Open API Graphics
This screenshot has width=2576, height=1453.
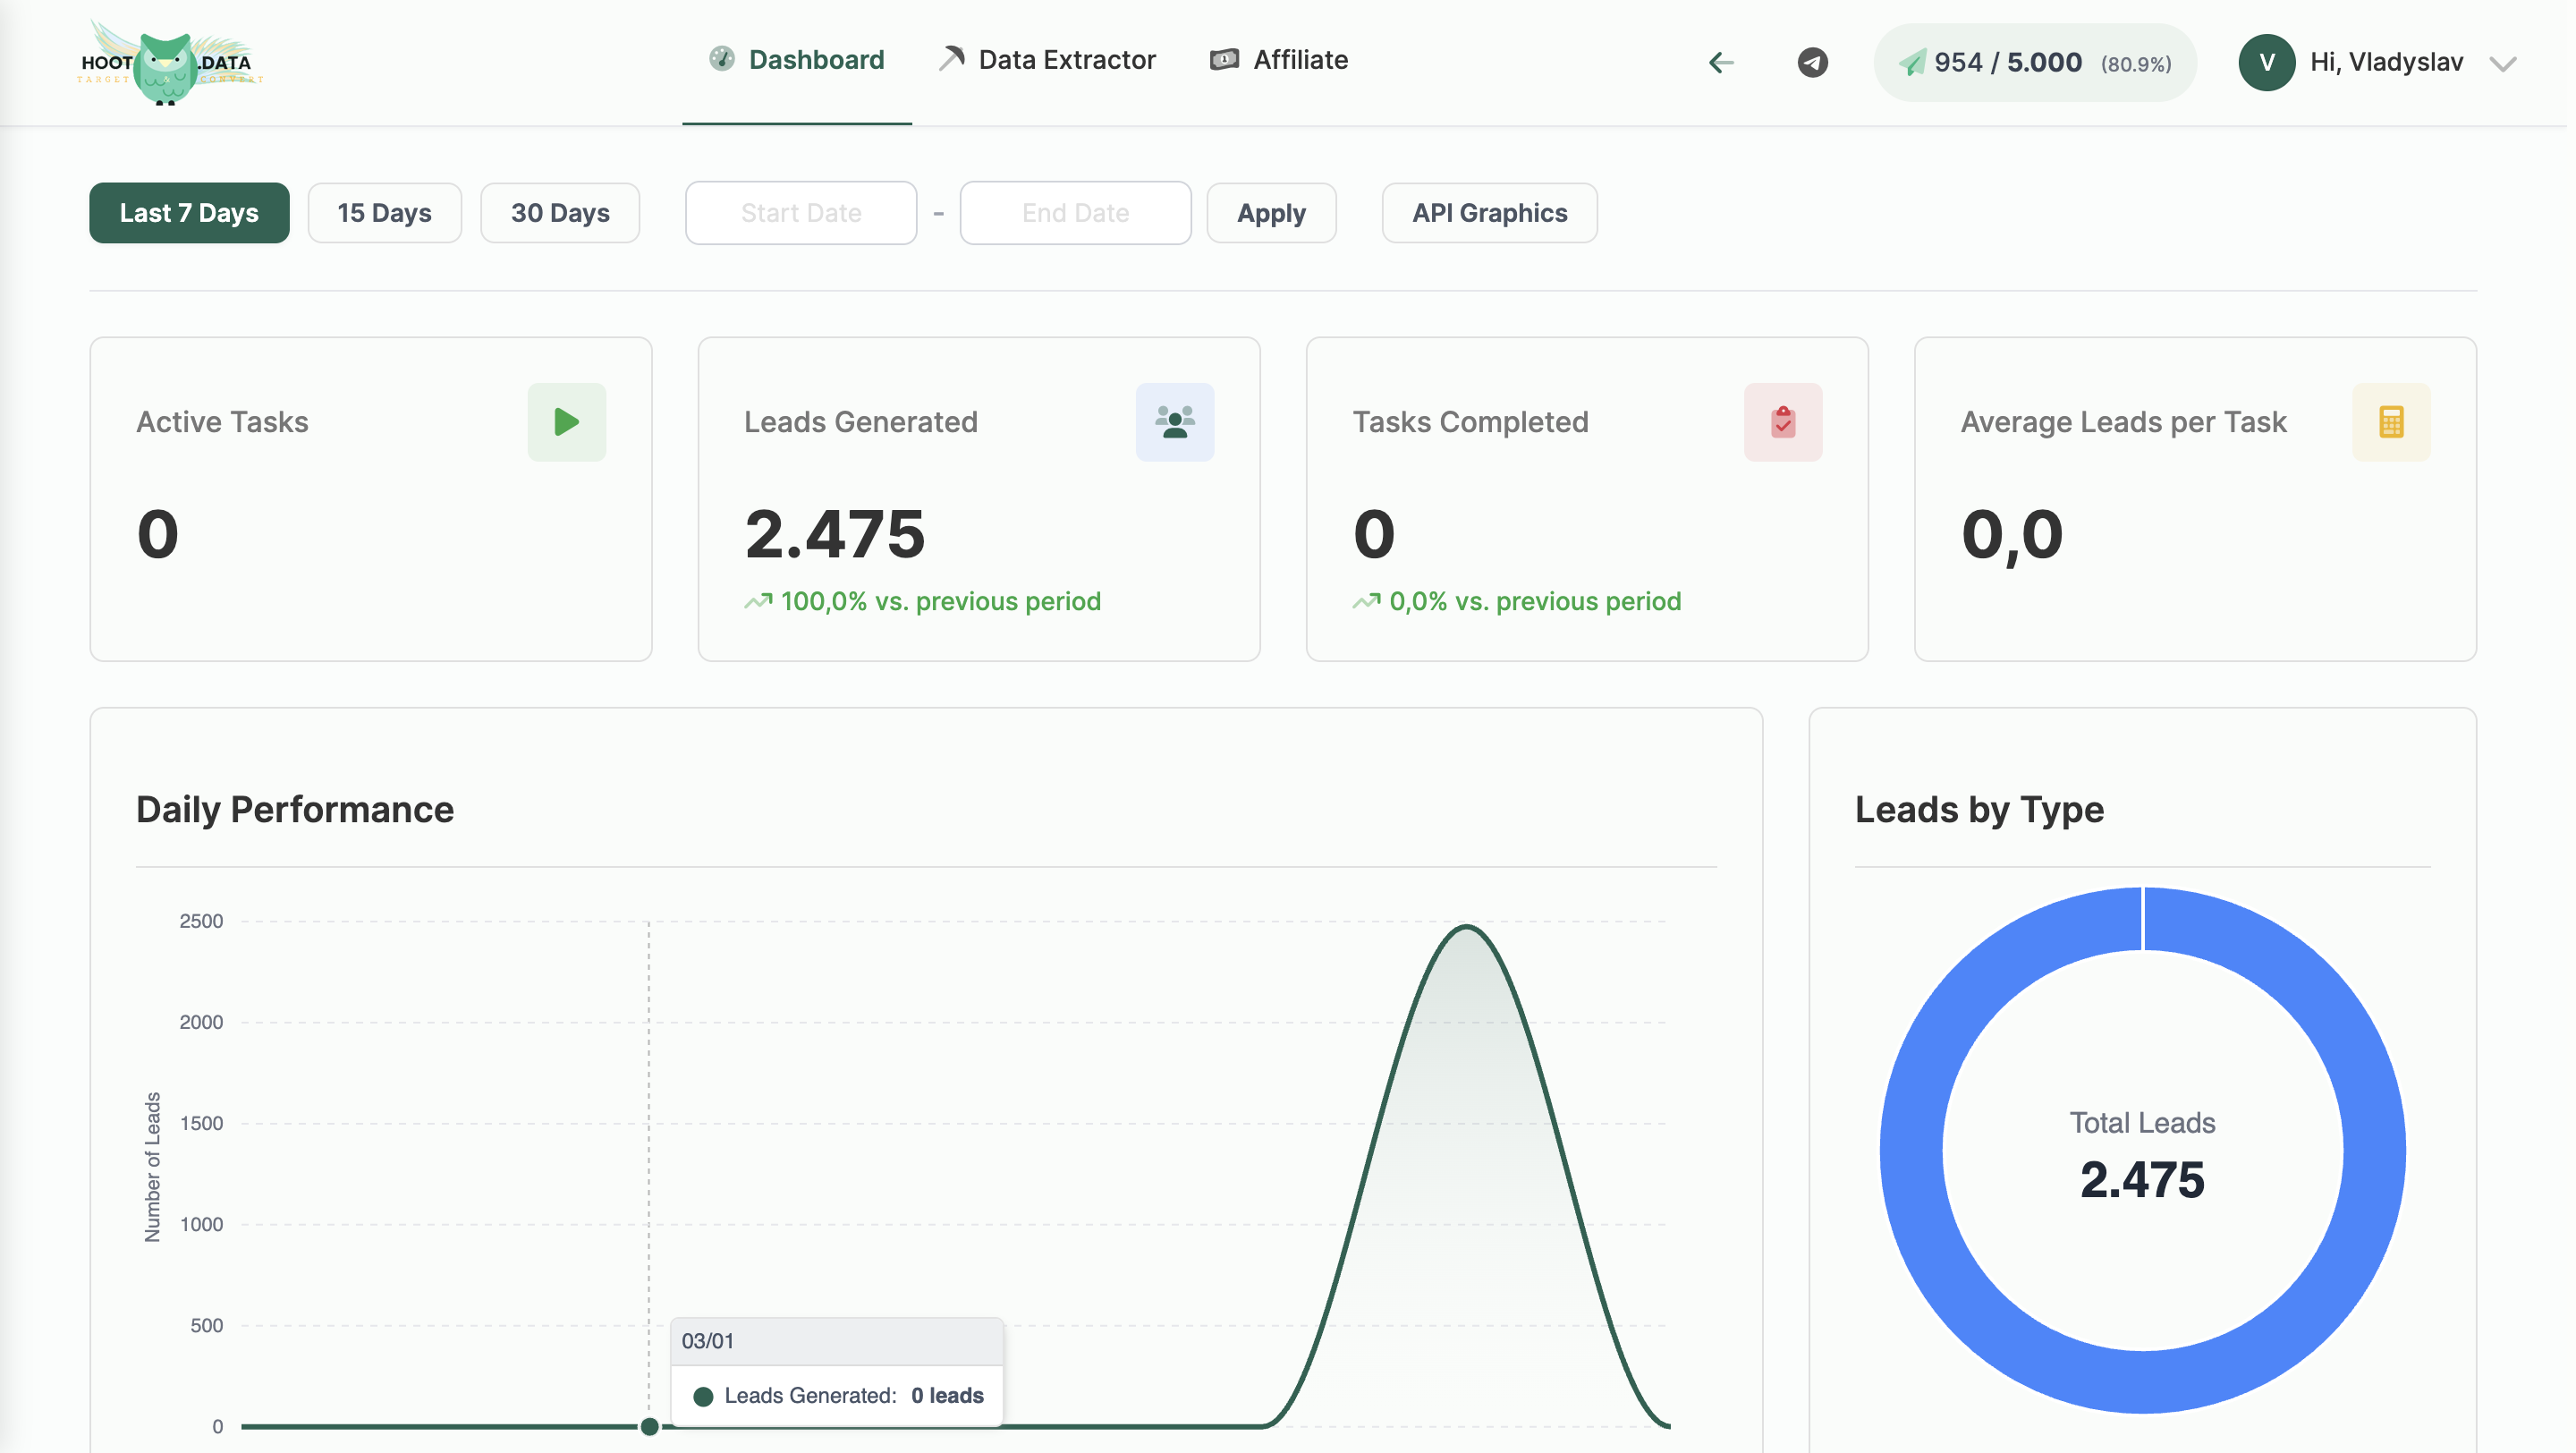[x=1489, y=212]
